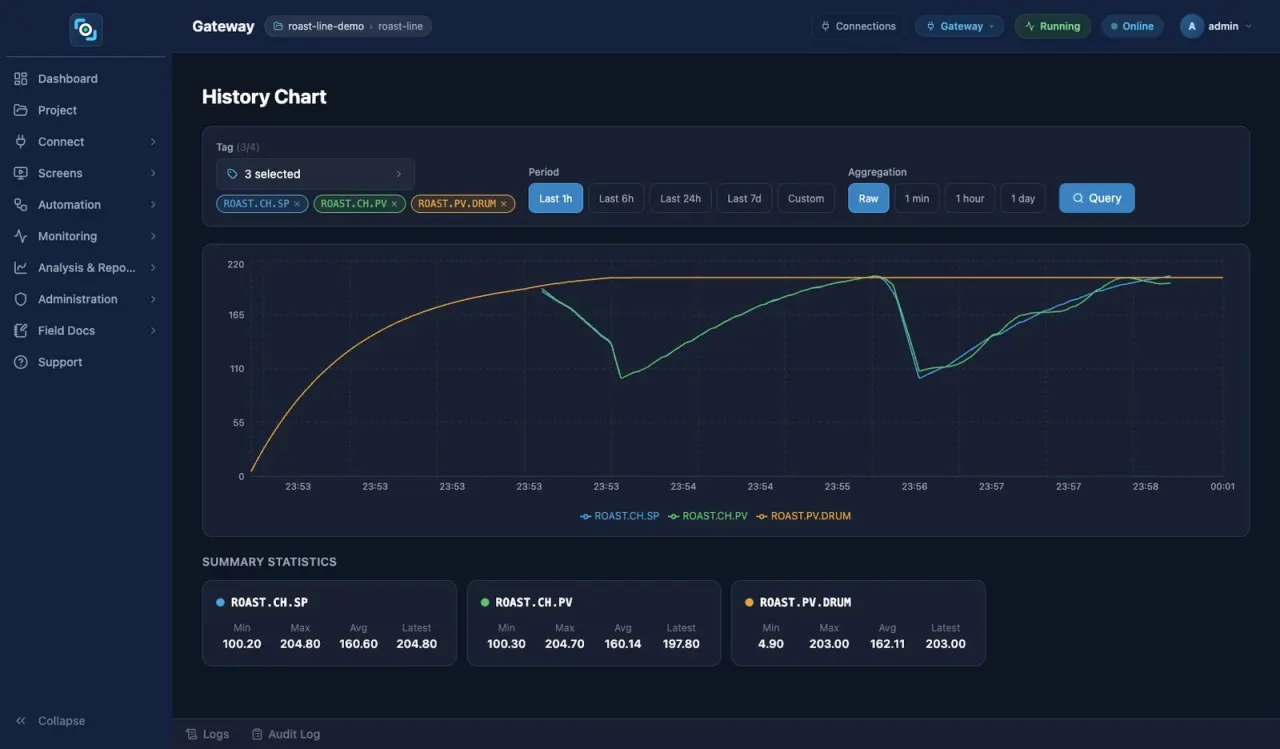Select 1 hour aggregation
The height and width of the screenshot is (749, 1280).
(970, 198)
